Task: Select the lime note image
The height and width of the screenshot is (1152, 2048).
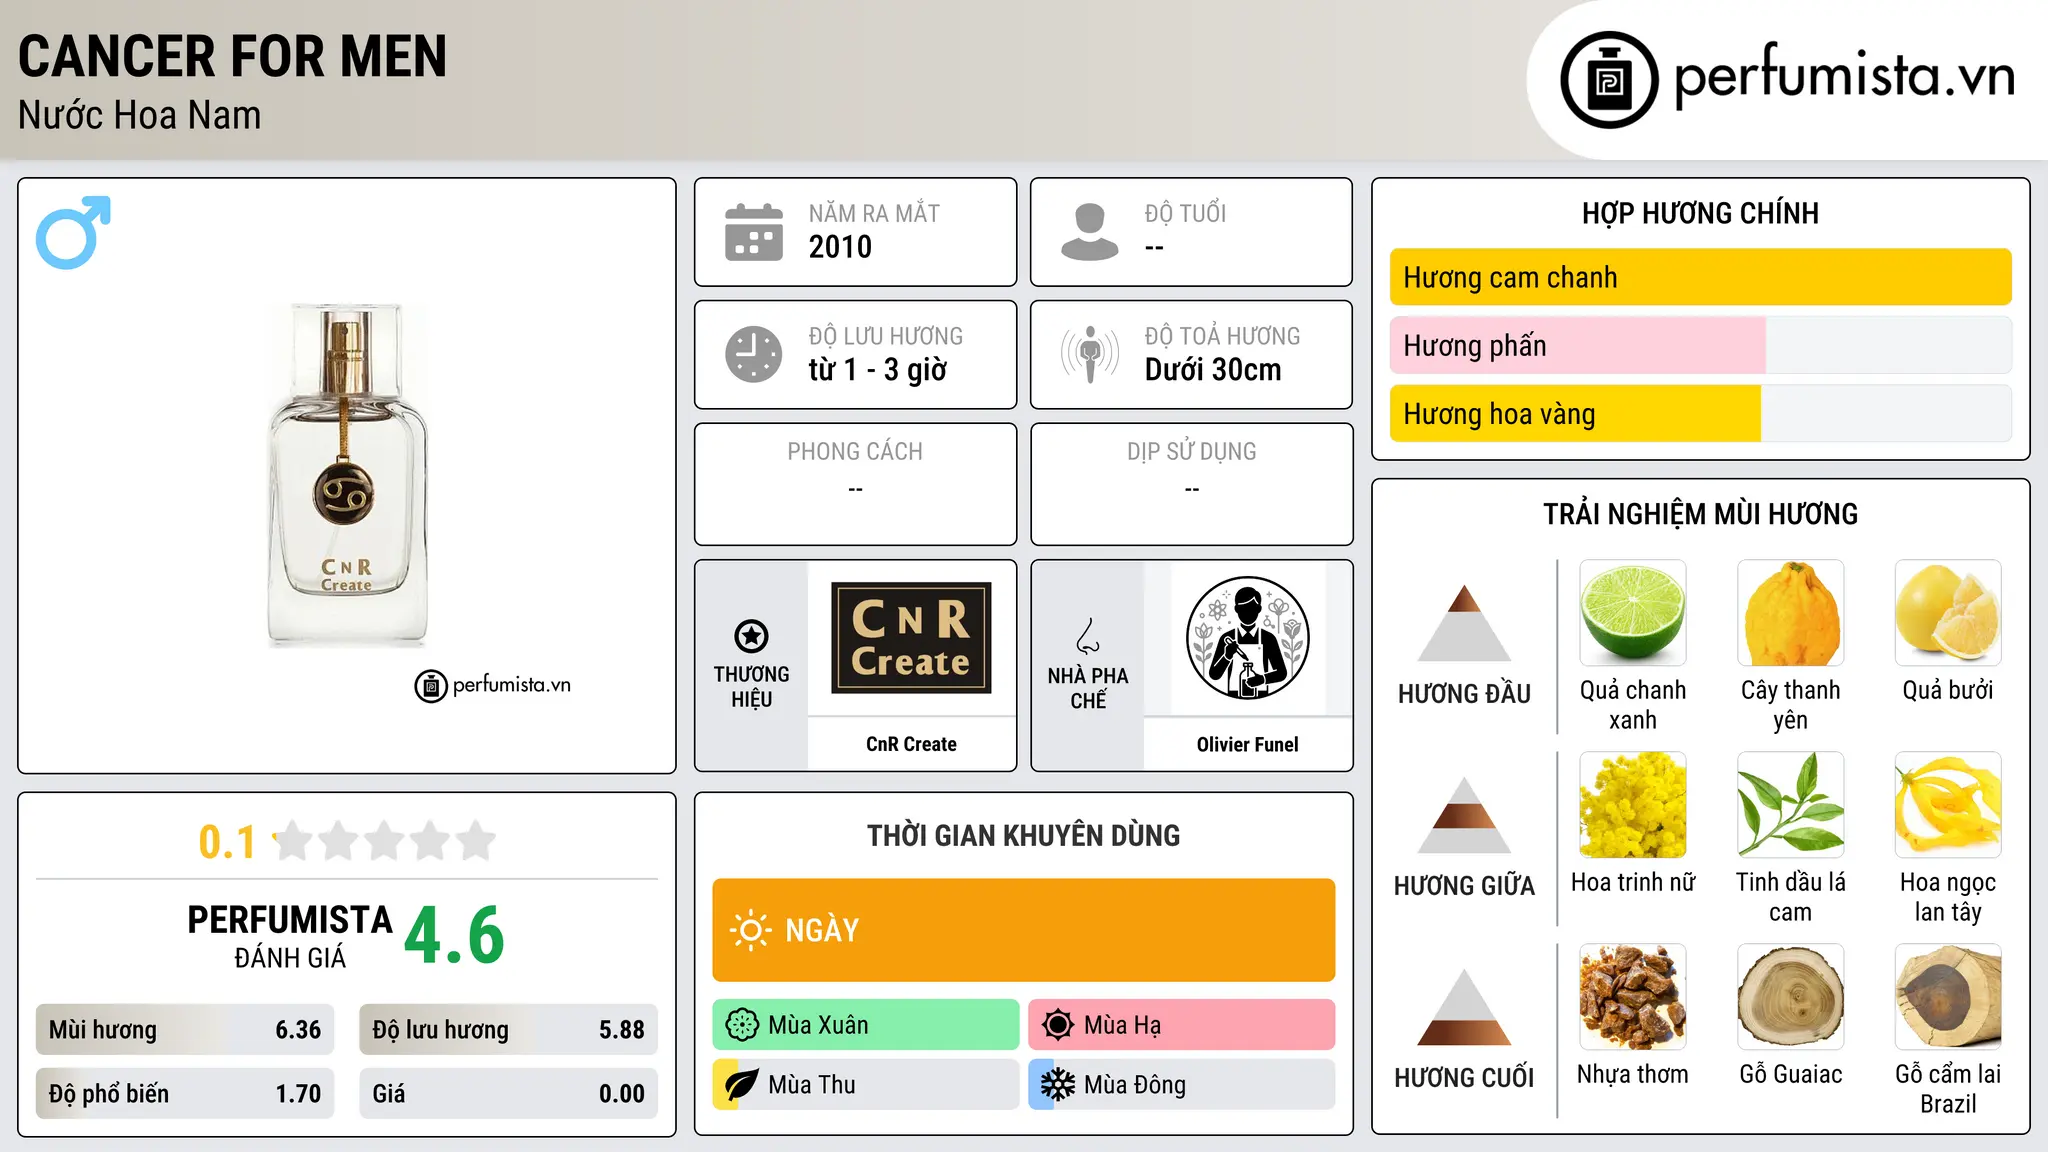Action: 1633,613
